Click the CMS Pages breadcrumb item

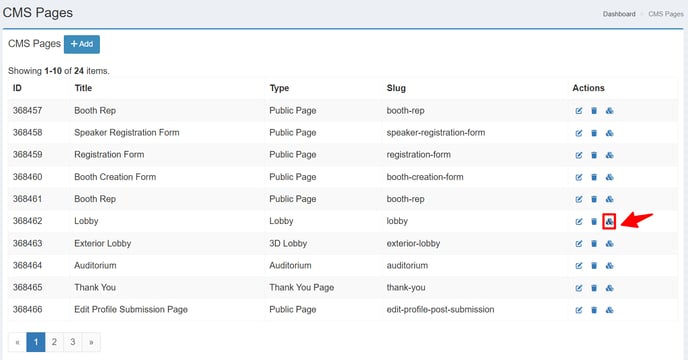[666, 14]
